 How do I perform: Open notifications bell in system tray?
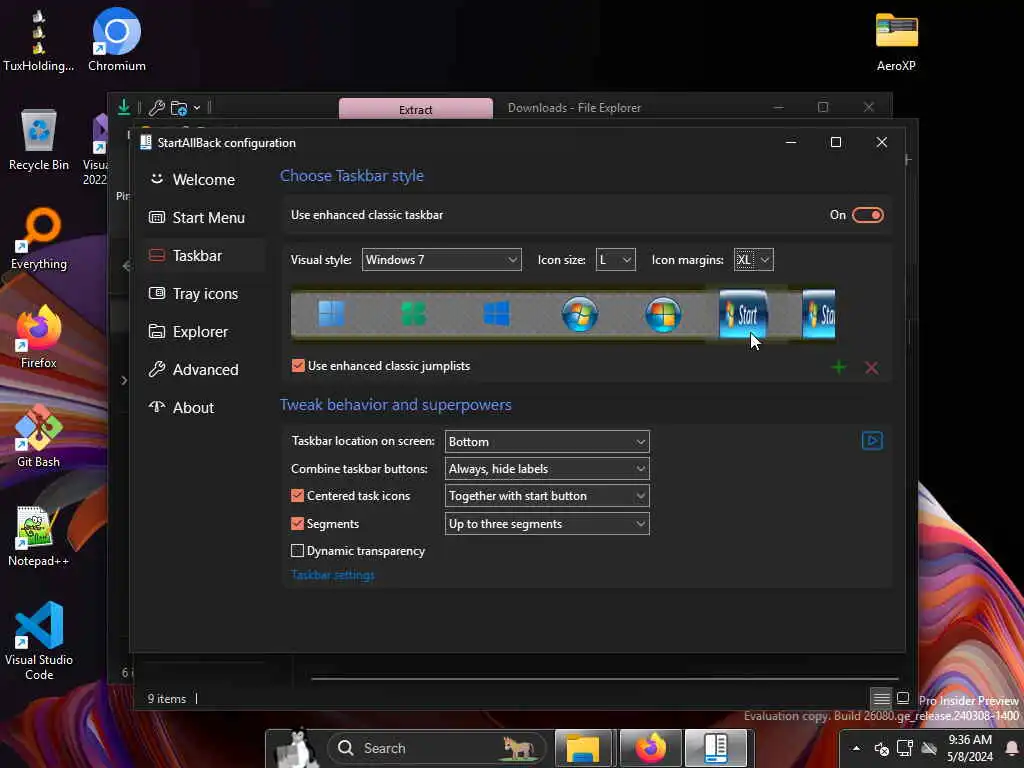click(1012, 748)
